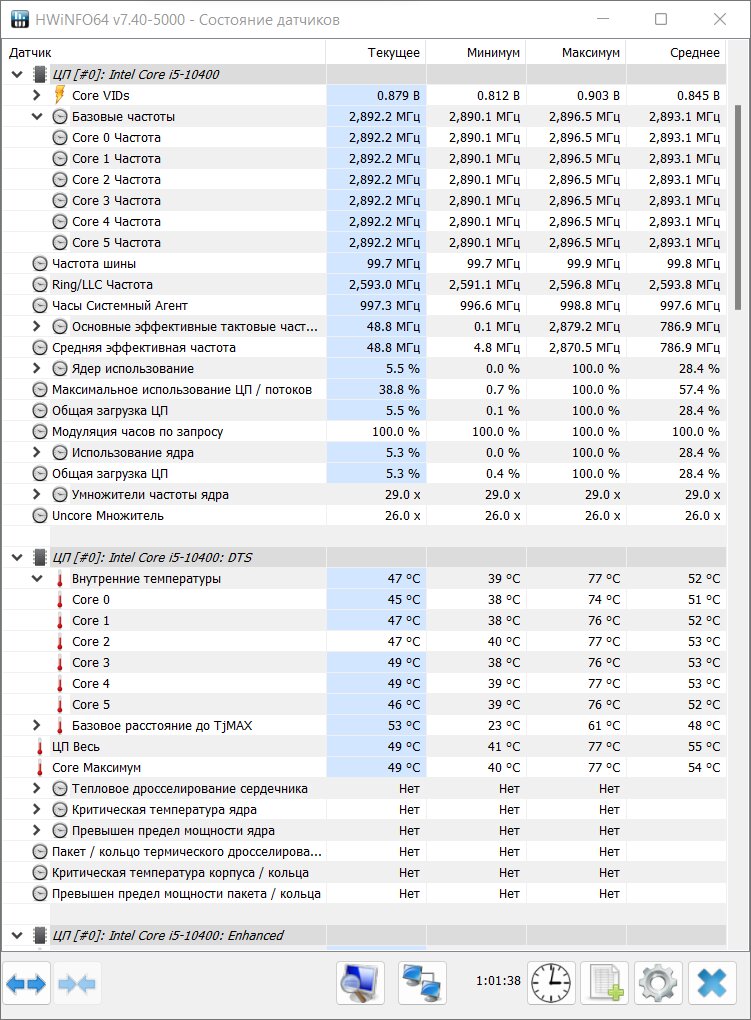Click Core 1 Частота row label
This screenshot has width=751, height=1020.
pos(116,159)
